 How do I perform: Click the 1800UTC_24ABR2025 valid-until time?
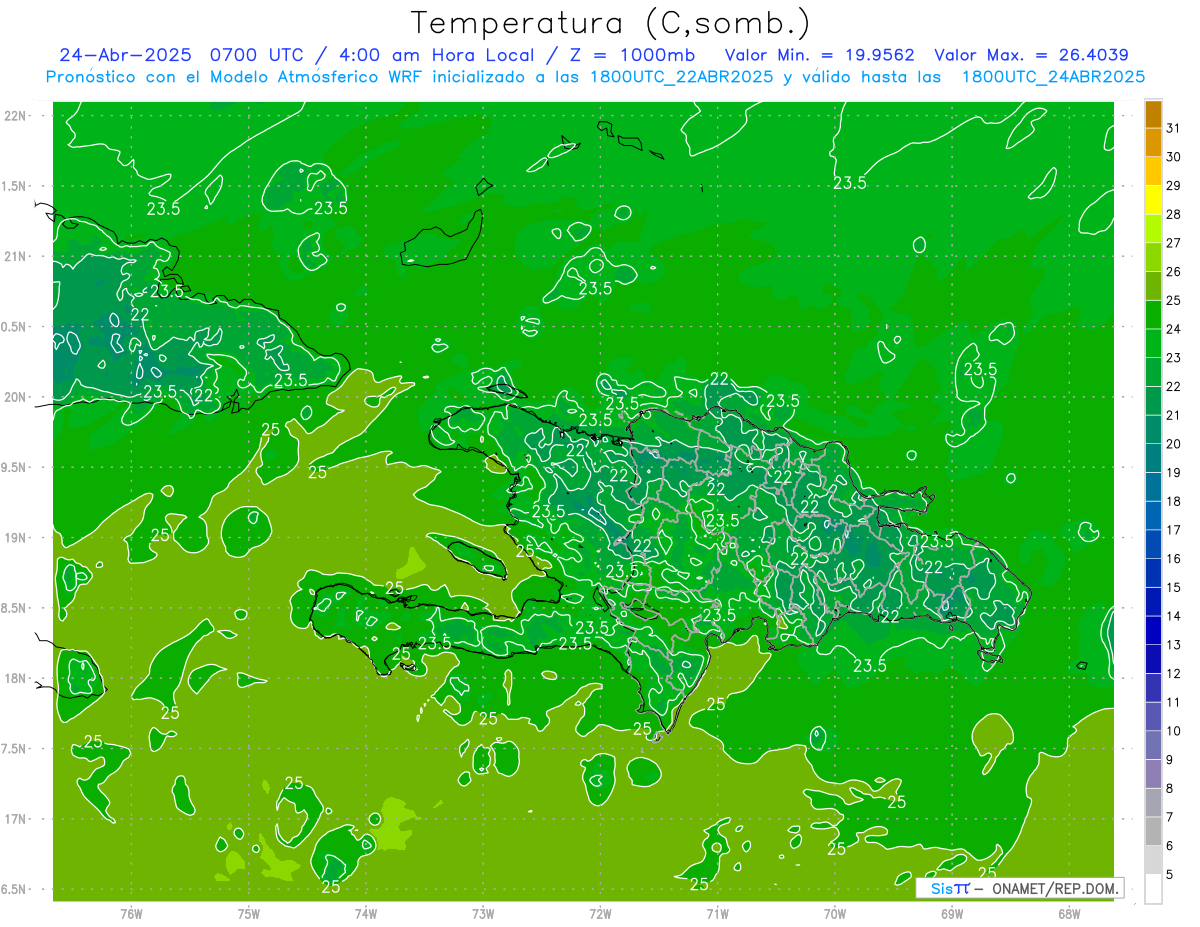[x=1053, y=76]
